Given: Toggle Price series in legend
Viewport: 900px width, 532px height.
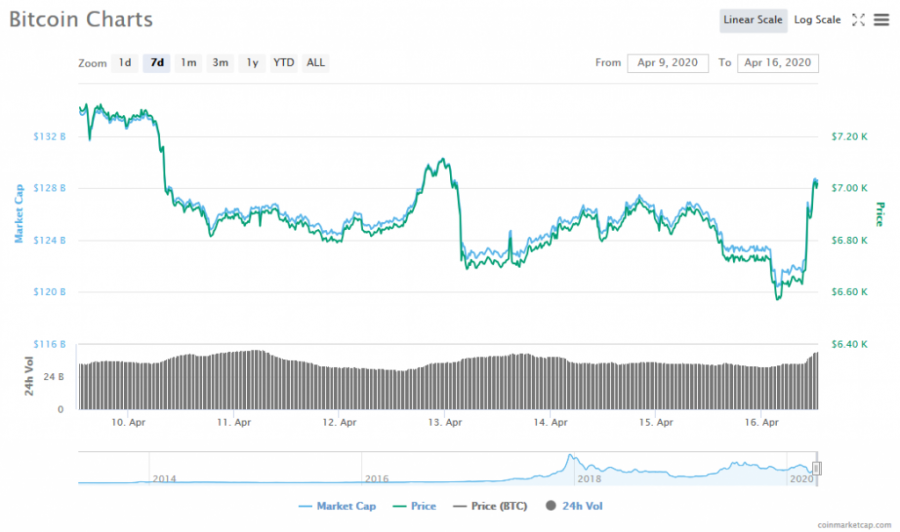Looking at the screenshot, I should pyautogui.click(x=414, y=506).
